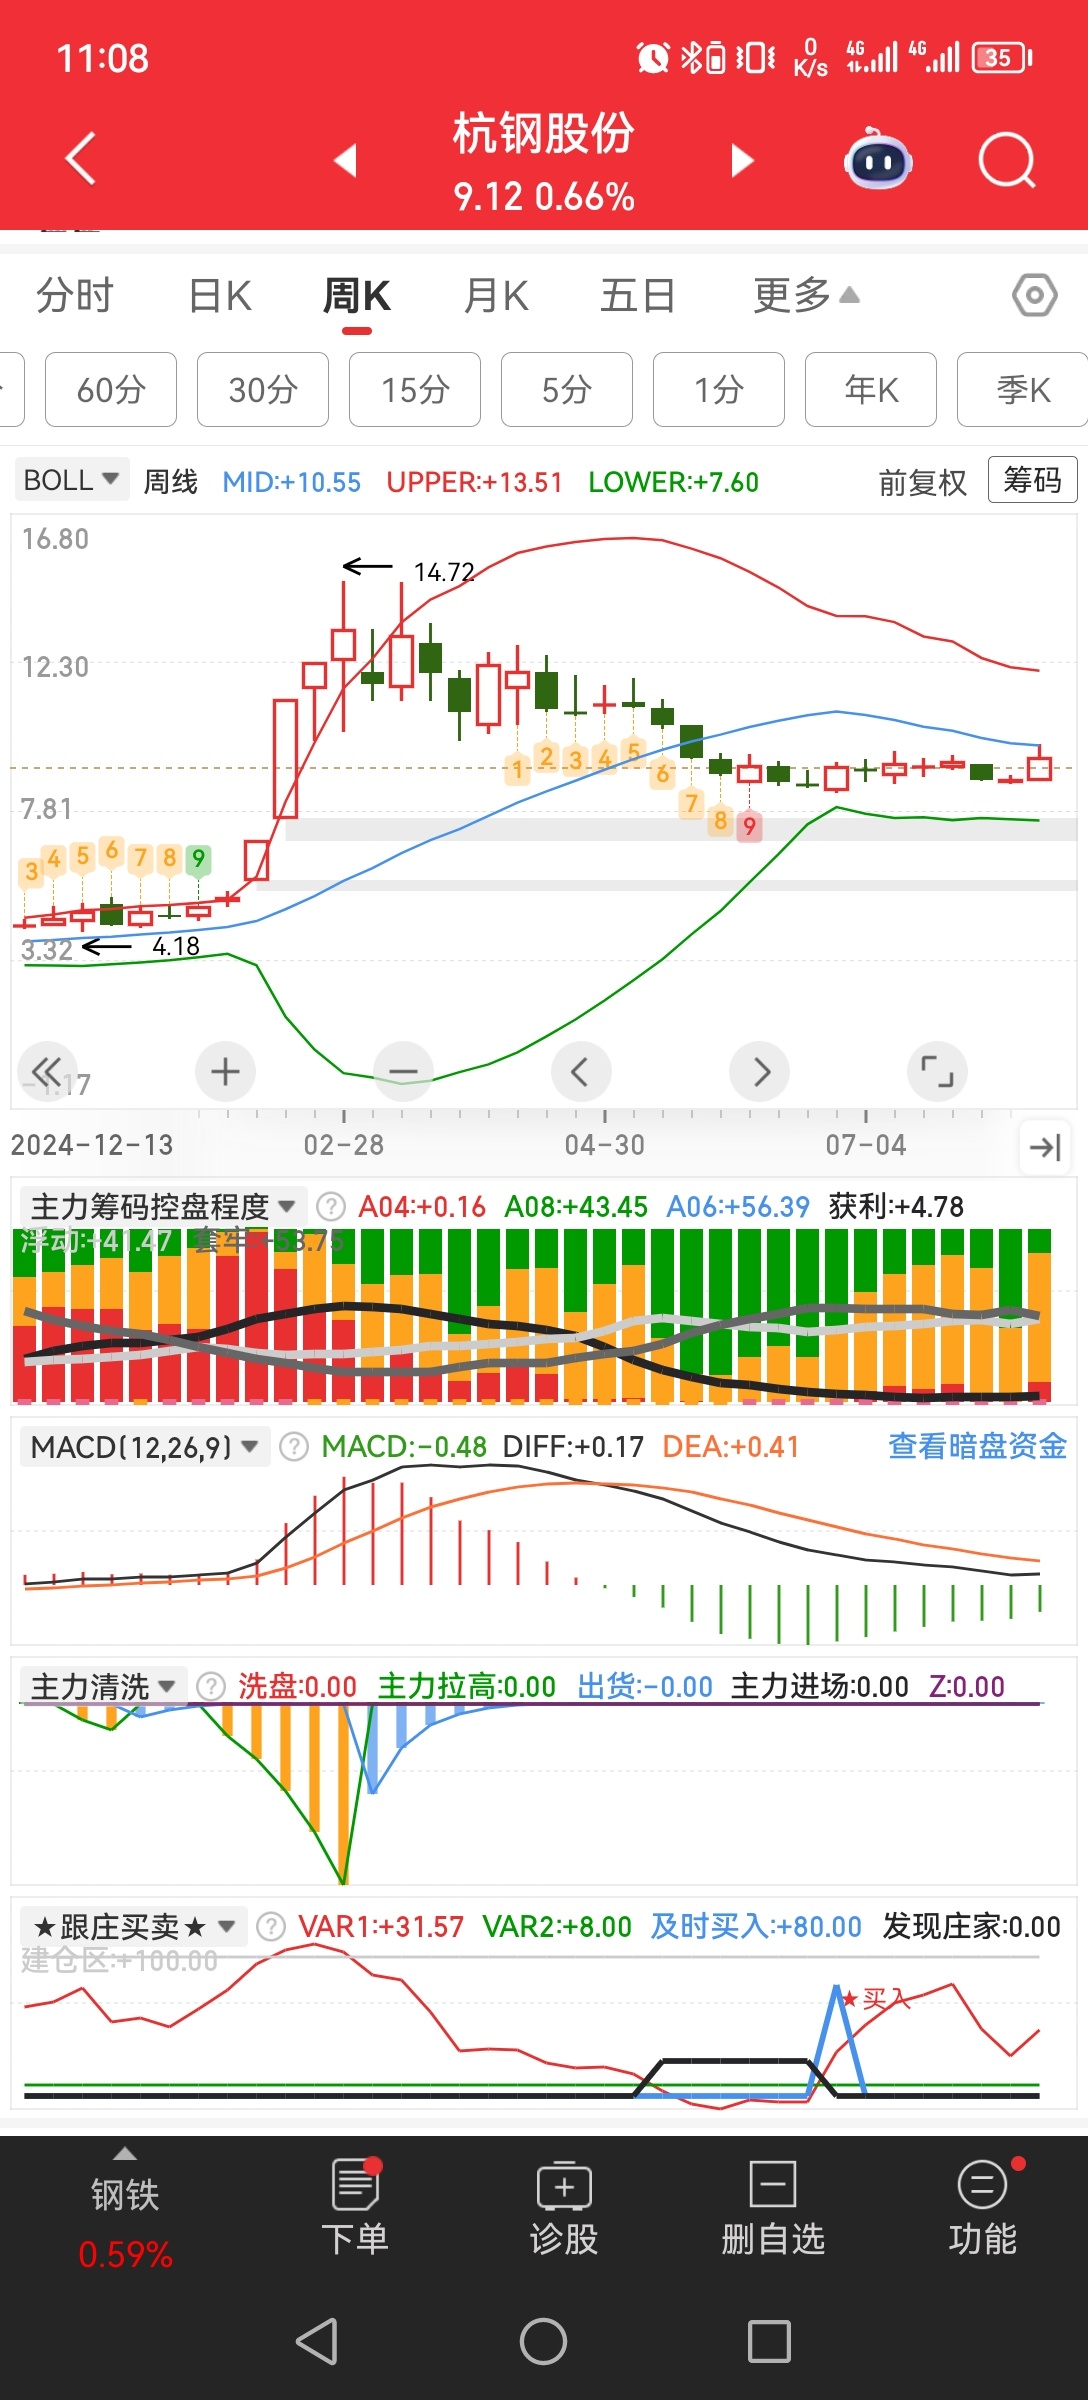Tap the ★买入 buy signal marker

point(876,1999)
